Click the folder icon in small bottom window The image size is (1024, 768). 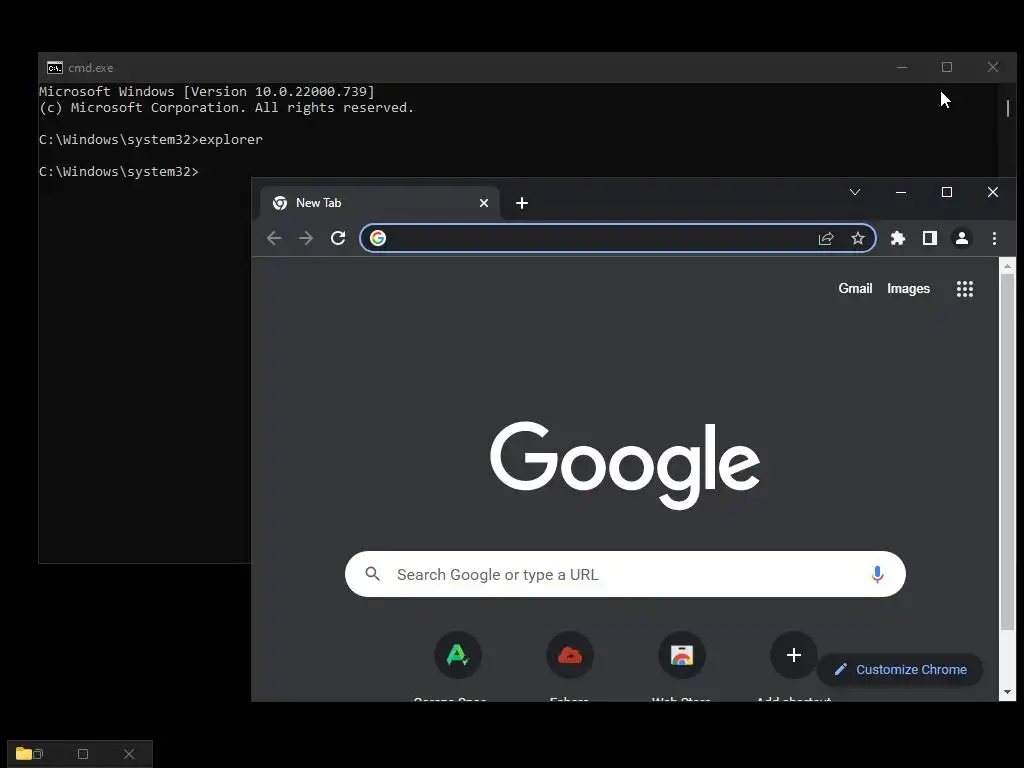pos(24,754)
